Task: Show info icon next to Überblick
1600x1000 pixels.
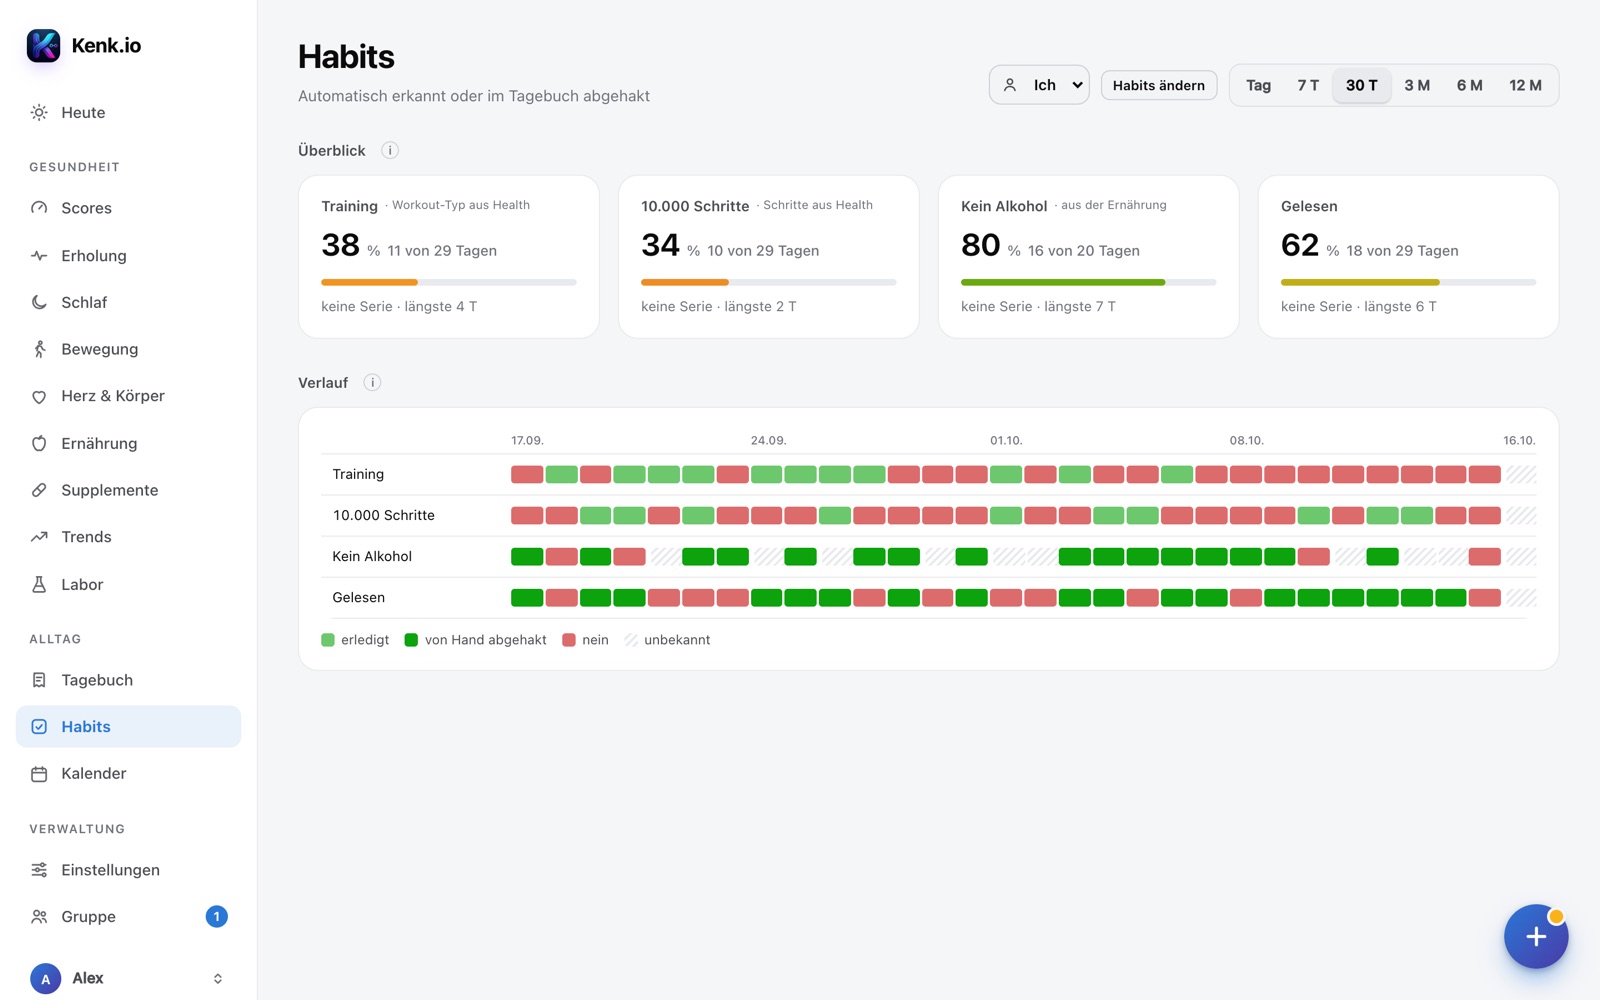Action: (x=390, y=150)
